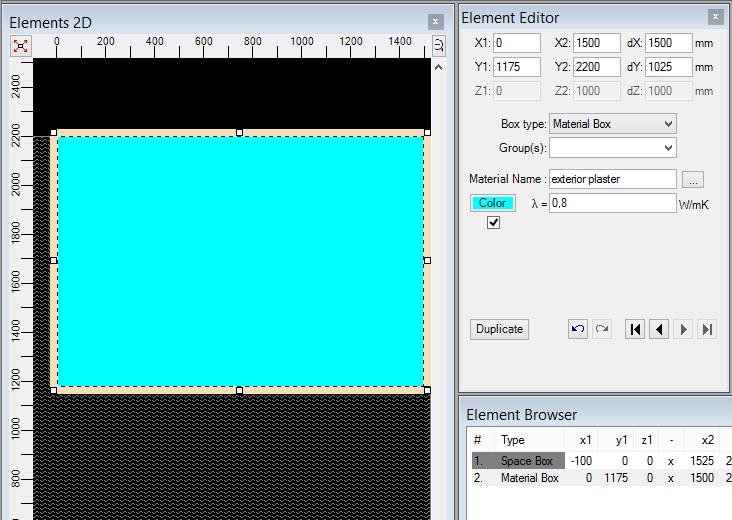The width and height of the screenshot is (732, 520).
Task: Click the z1 column header
Action: pos(647,440)
